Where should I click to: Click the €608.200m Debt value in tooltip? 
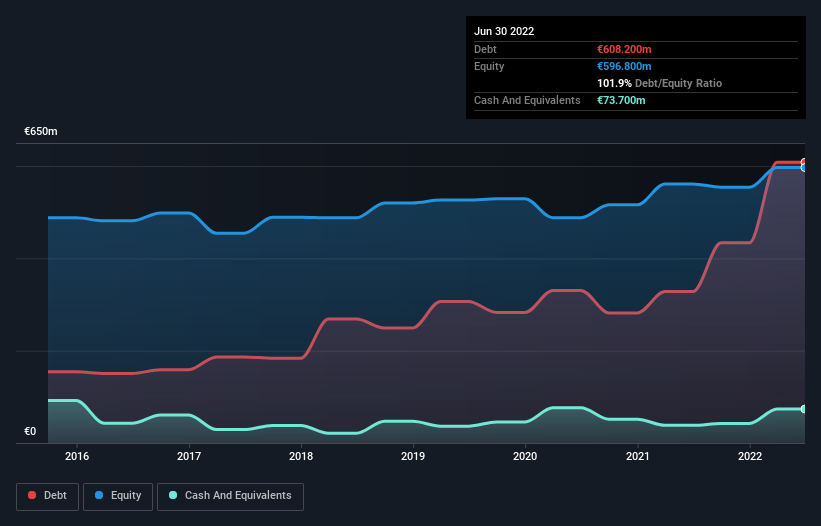624,49
